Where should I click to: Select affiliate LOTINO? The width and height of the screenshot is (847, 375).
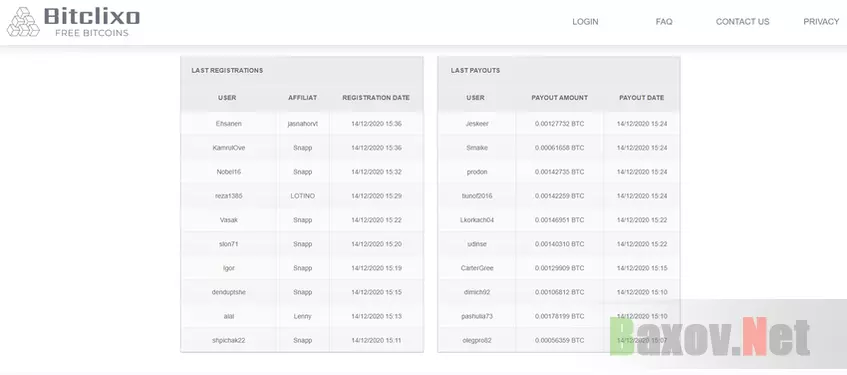[x=302, y=196]
